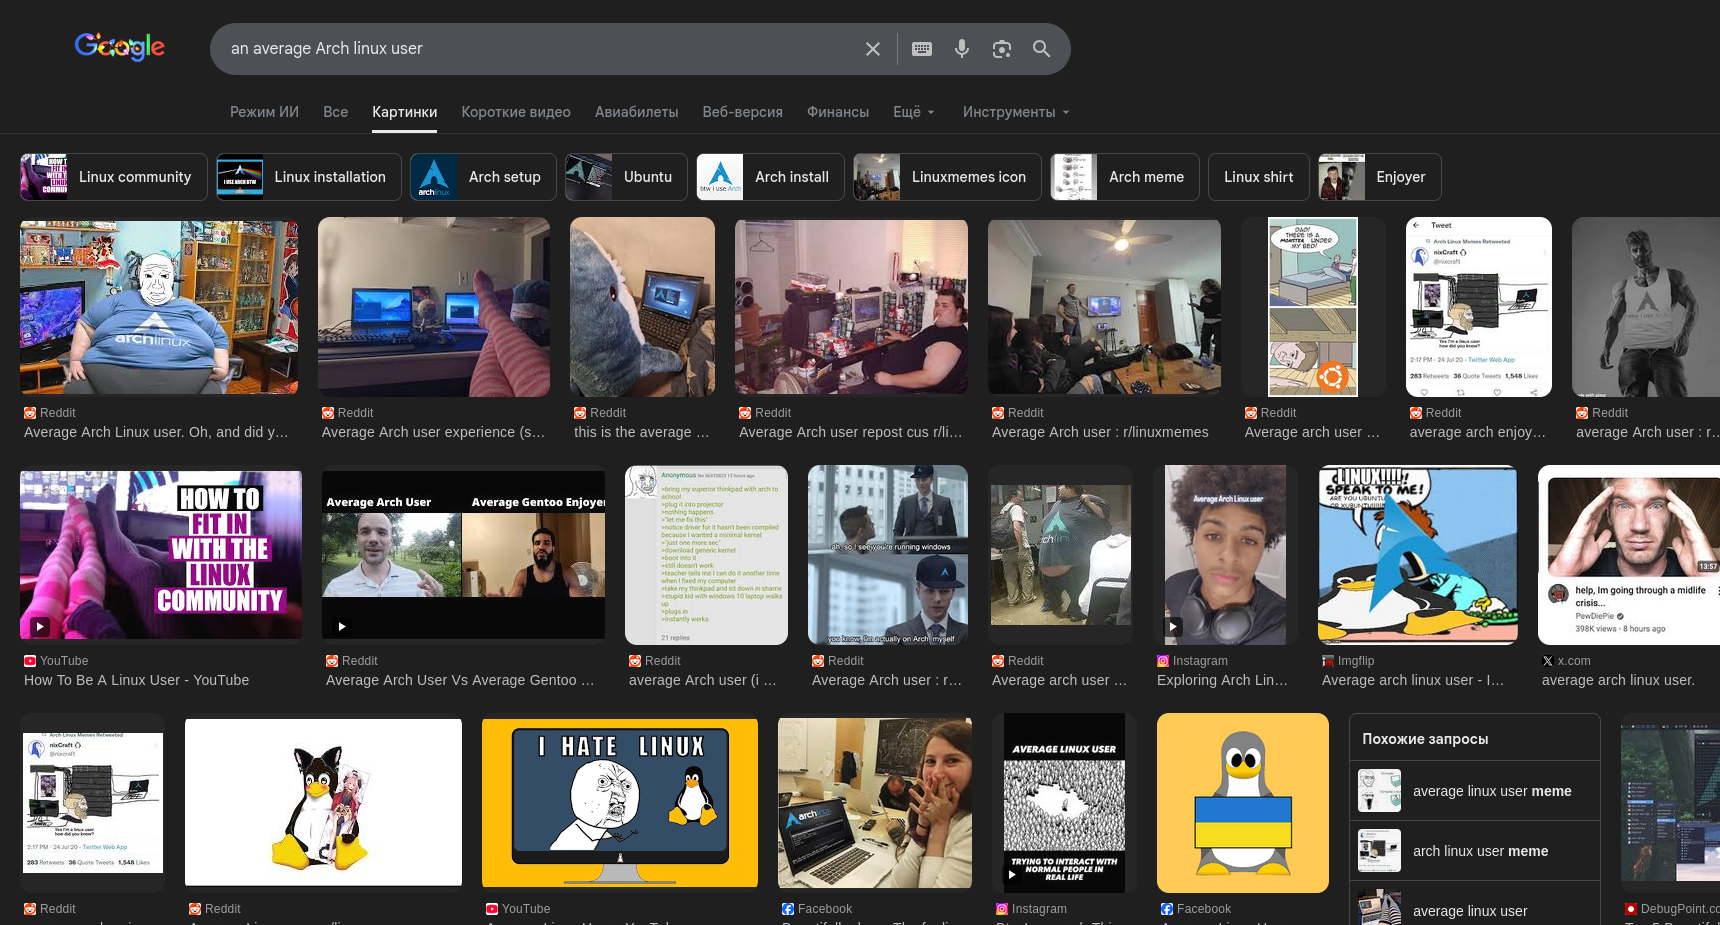Click the Похожие запросы heading
This screenshot has width=1720, height=925.
pos(1425,739)
